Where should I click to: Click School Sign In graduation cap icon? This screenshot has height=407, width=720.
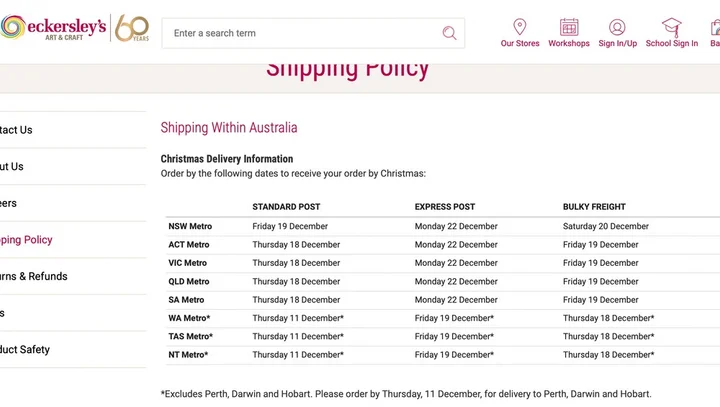click(x=671, y=27)
